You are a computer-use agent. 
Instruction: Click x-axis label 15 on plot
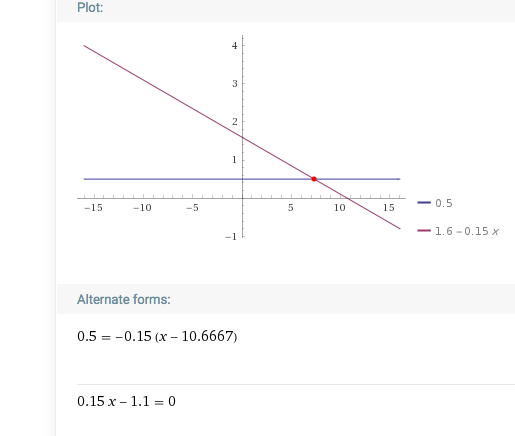coord(389,208)
